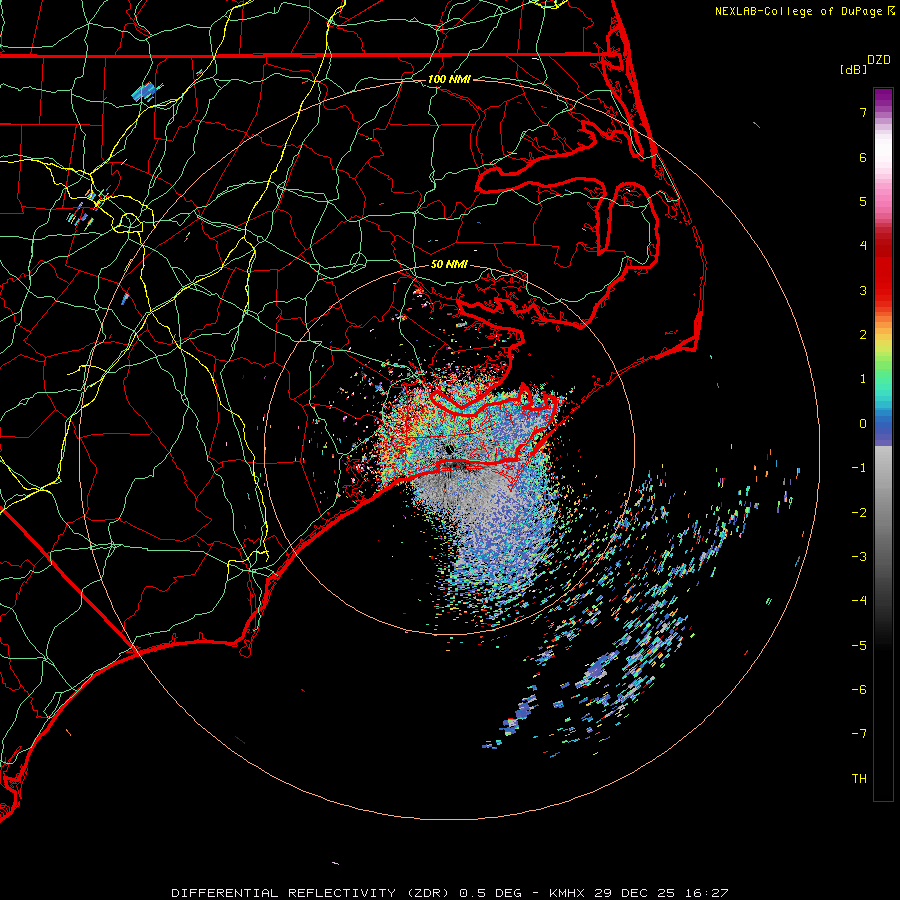This screenshot has height=900, width=900.
Task: Click the 2 tick label on scale
Action: pos(863,335)
